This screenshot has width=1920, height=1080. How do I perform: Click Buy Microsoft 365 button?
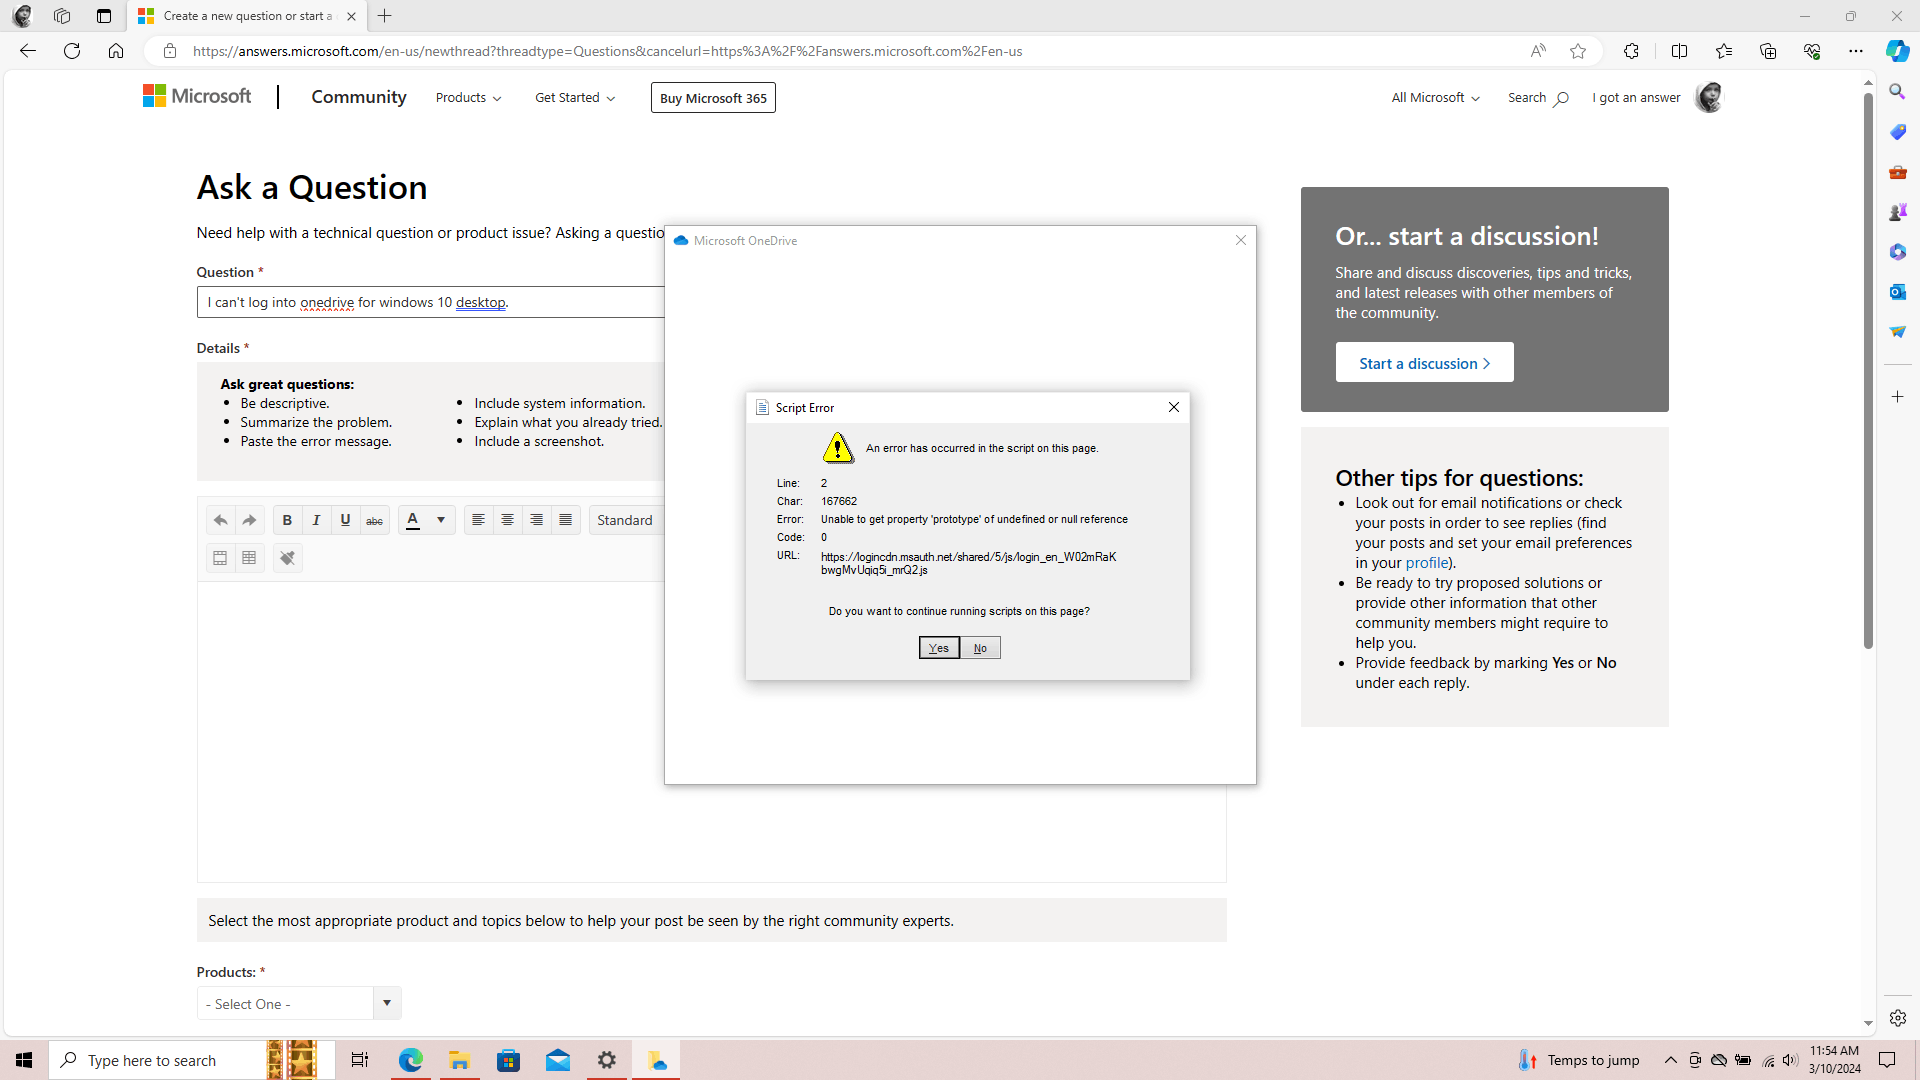[713, 98]
